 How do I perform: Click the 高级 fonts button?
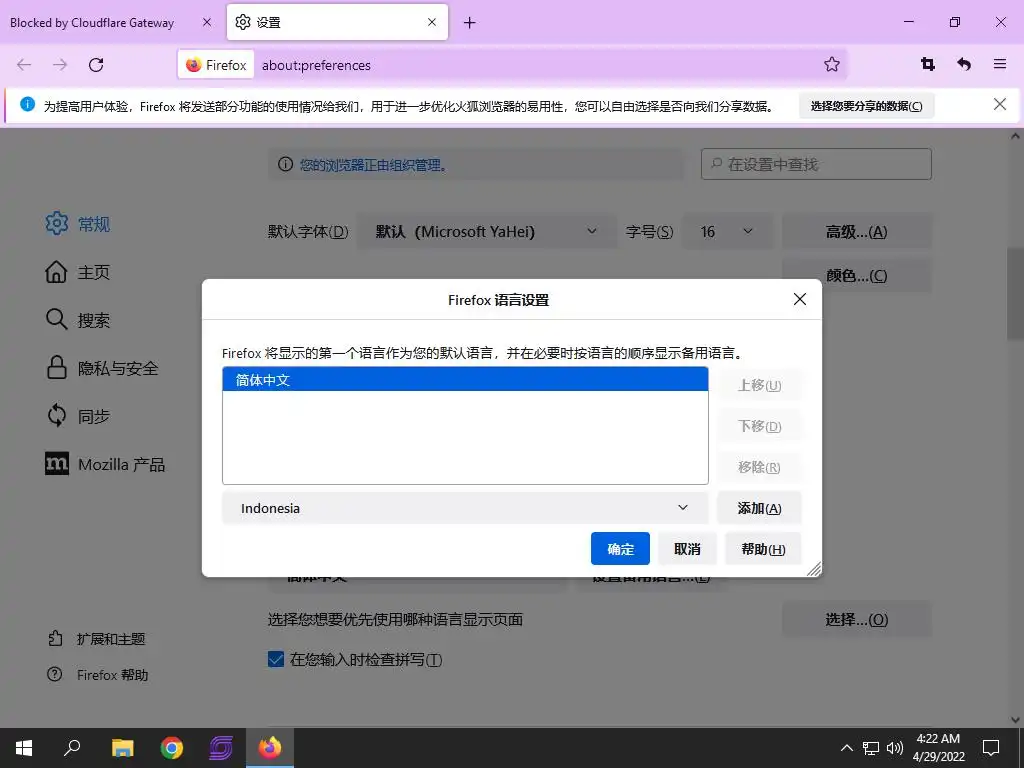click(857, 232)
